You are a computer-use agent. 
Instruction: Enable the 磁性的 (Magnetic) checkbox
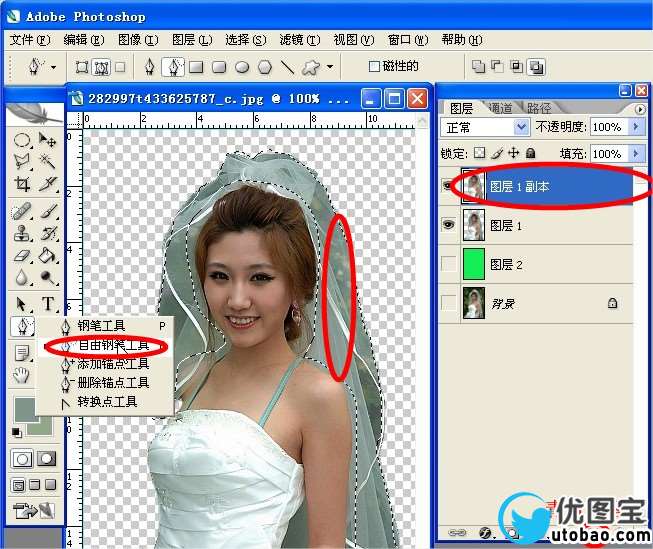click(375, 67)
